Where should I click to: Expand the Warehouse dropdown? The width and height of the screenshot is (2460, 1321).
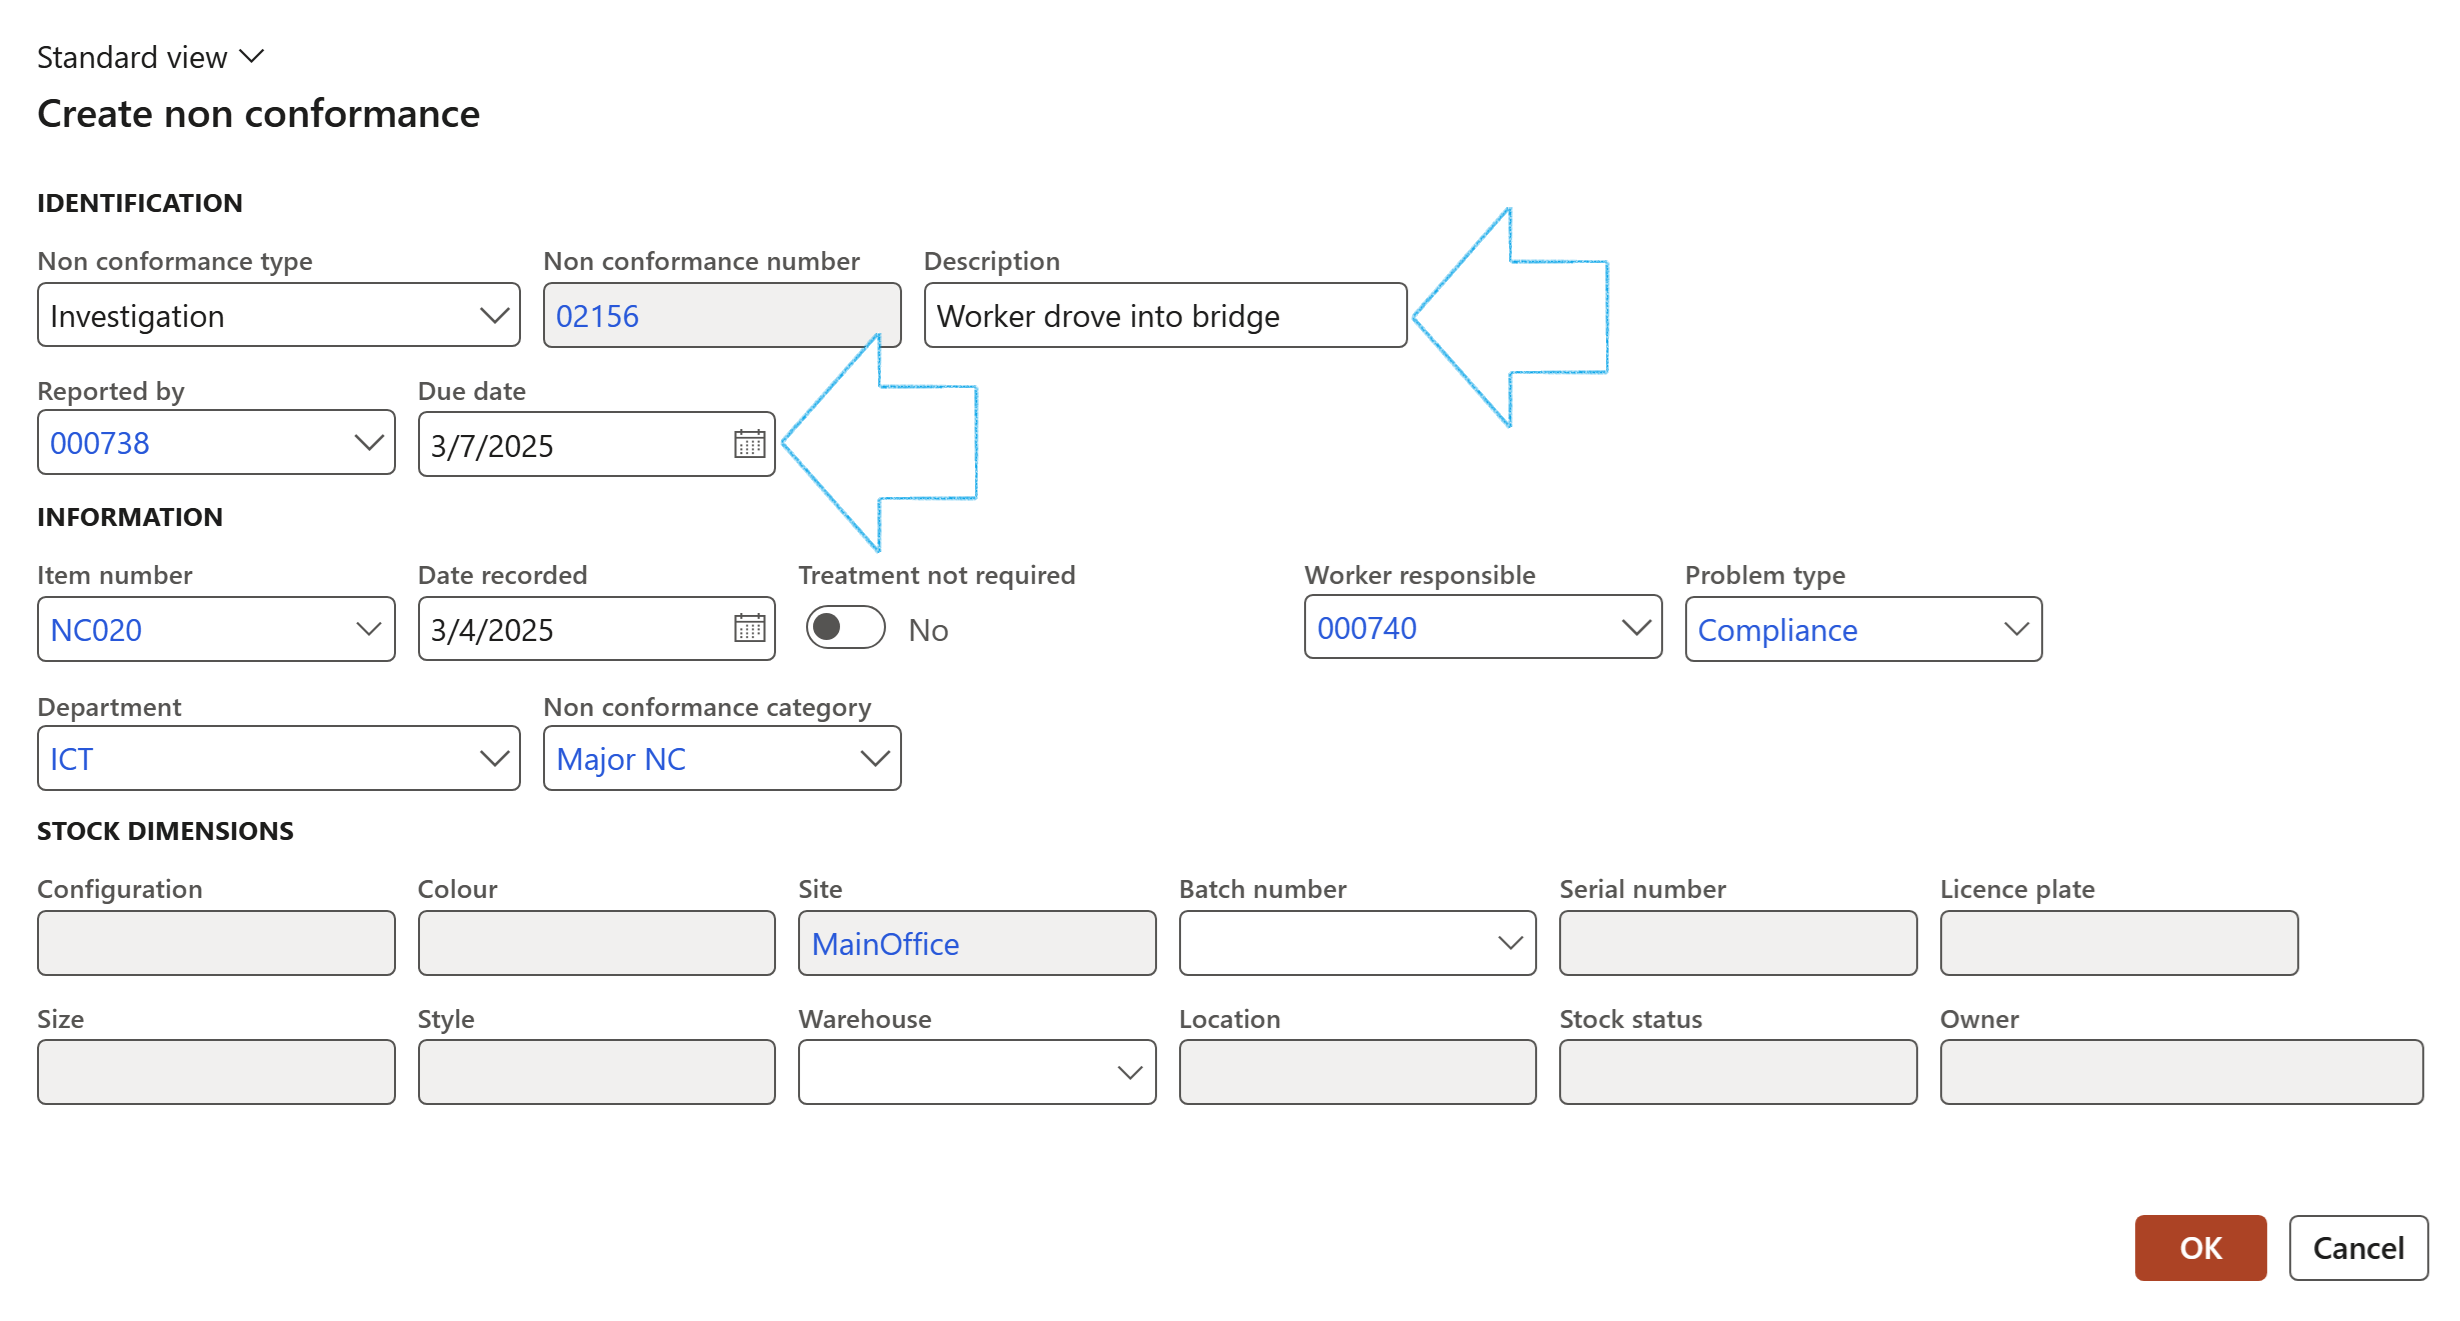pyautogui.click(x=1129, y=1072)
